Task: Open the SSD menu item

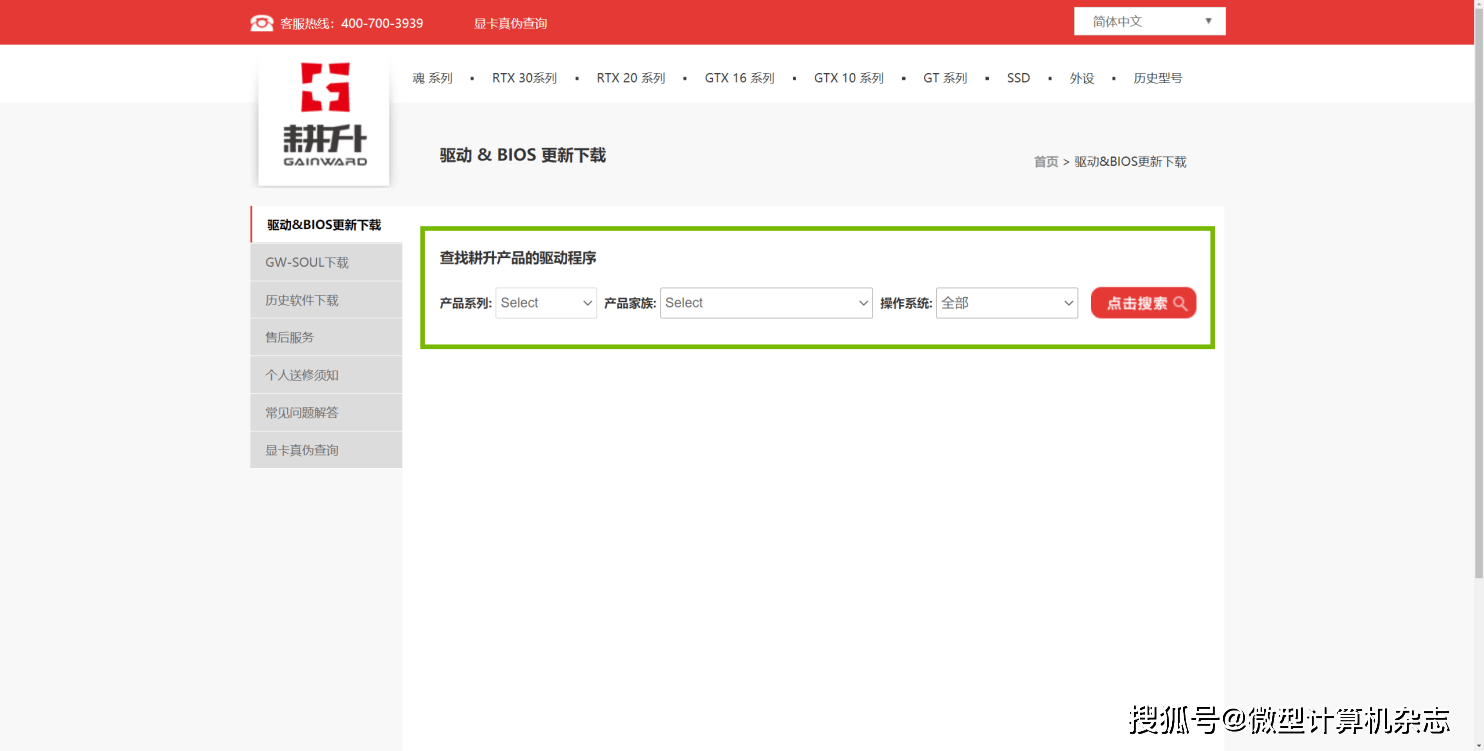Action: pyautogui.click(x=1018, y=77)
